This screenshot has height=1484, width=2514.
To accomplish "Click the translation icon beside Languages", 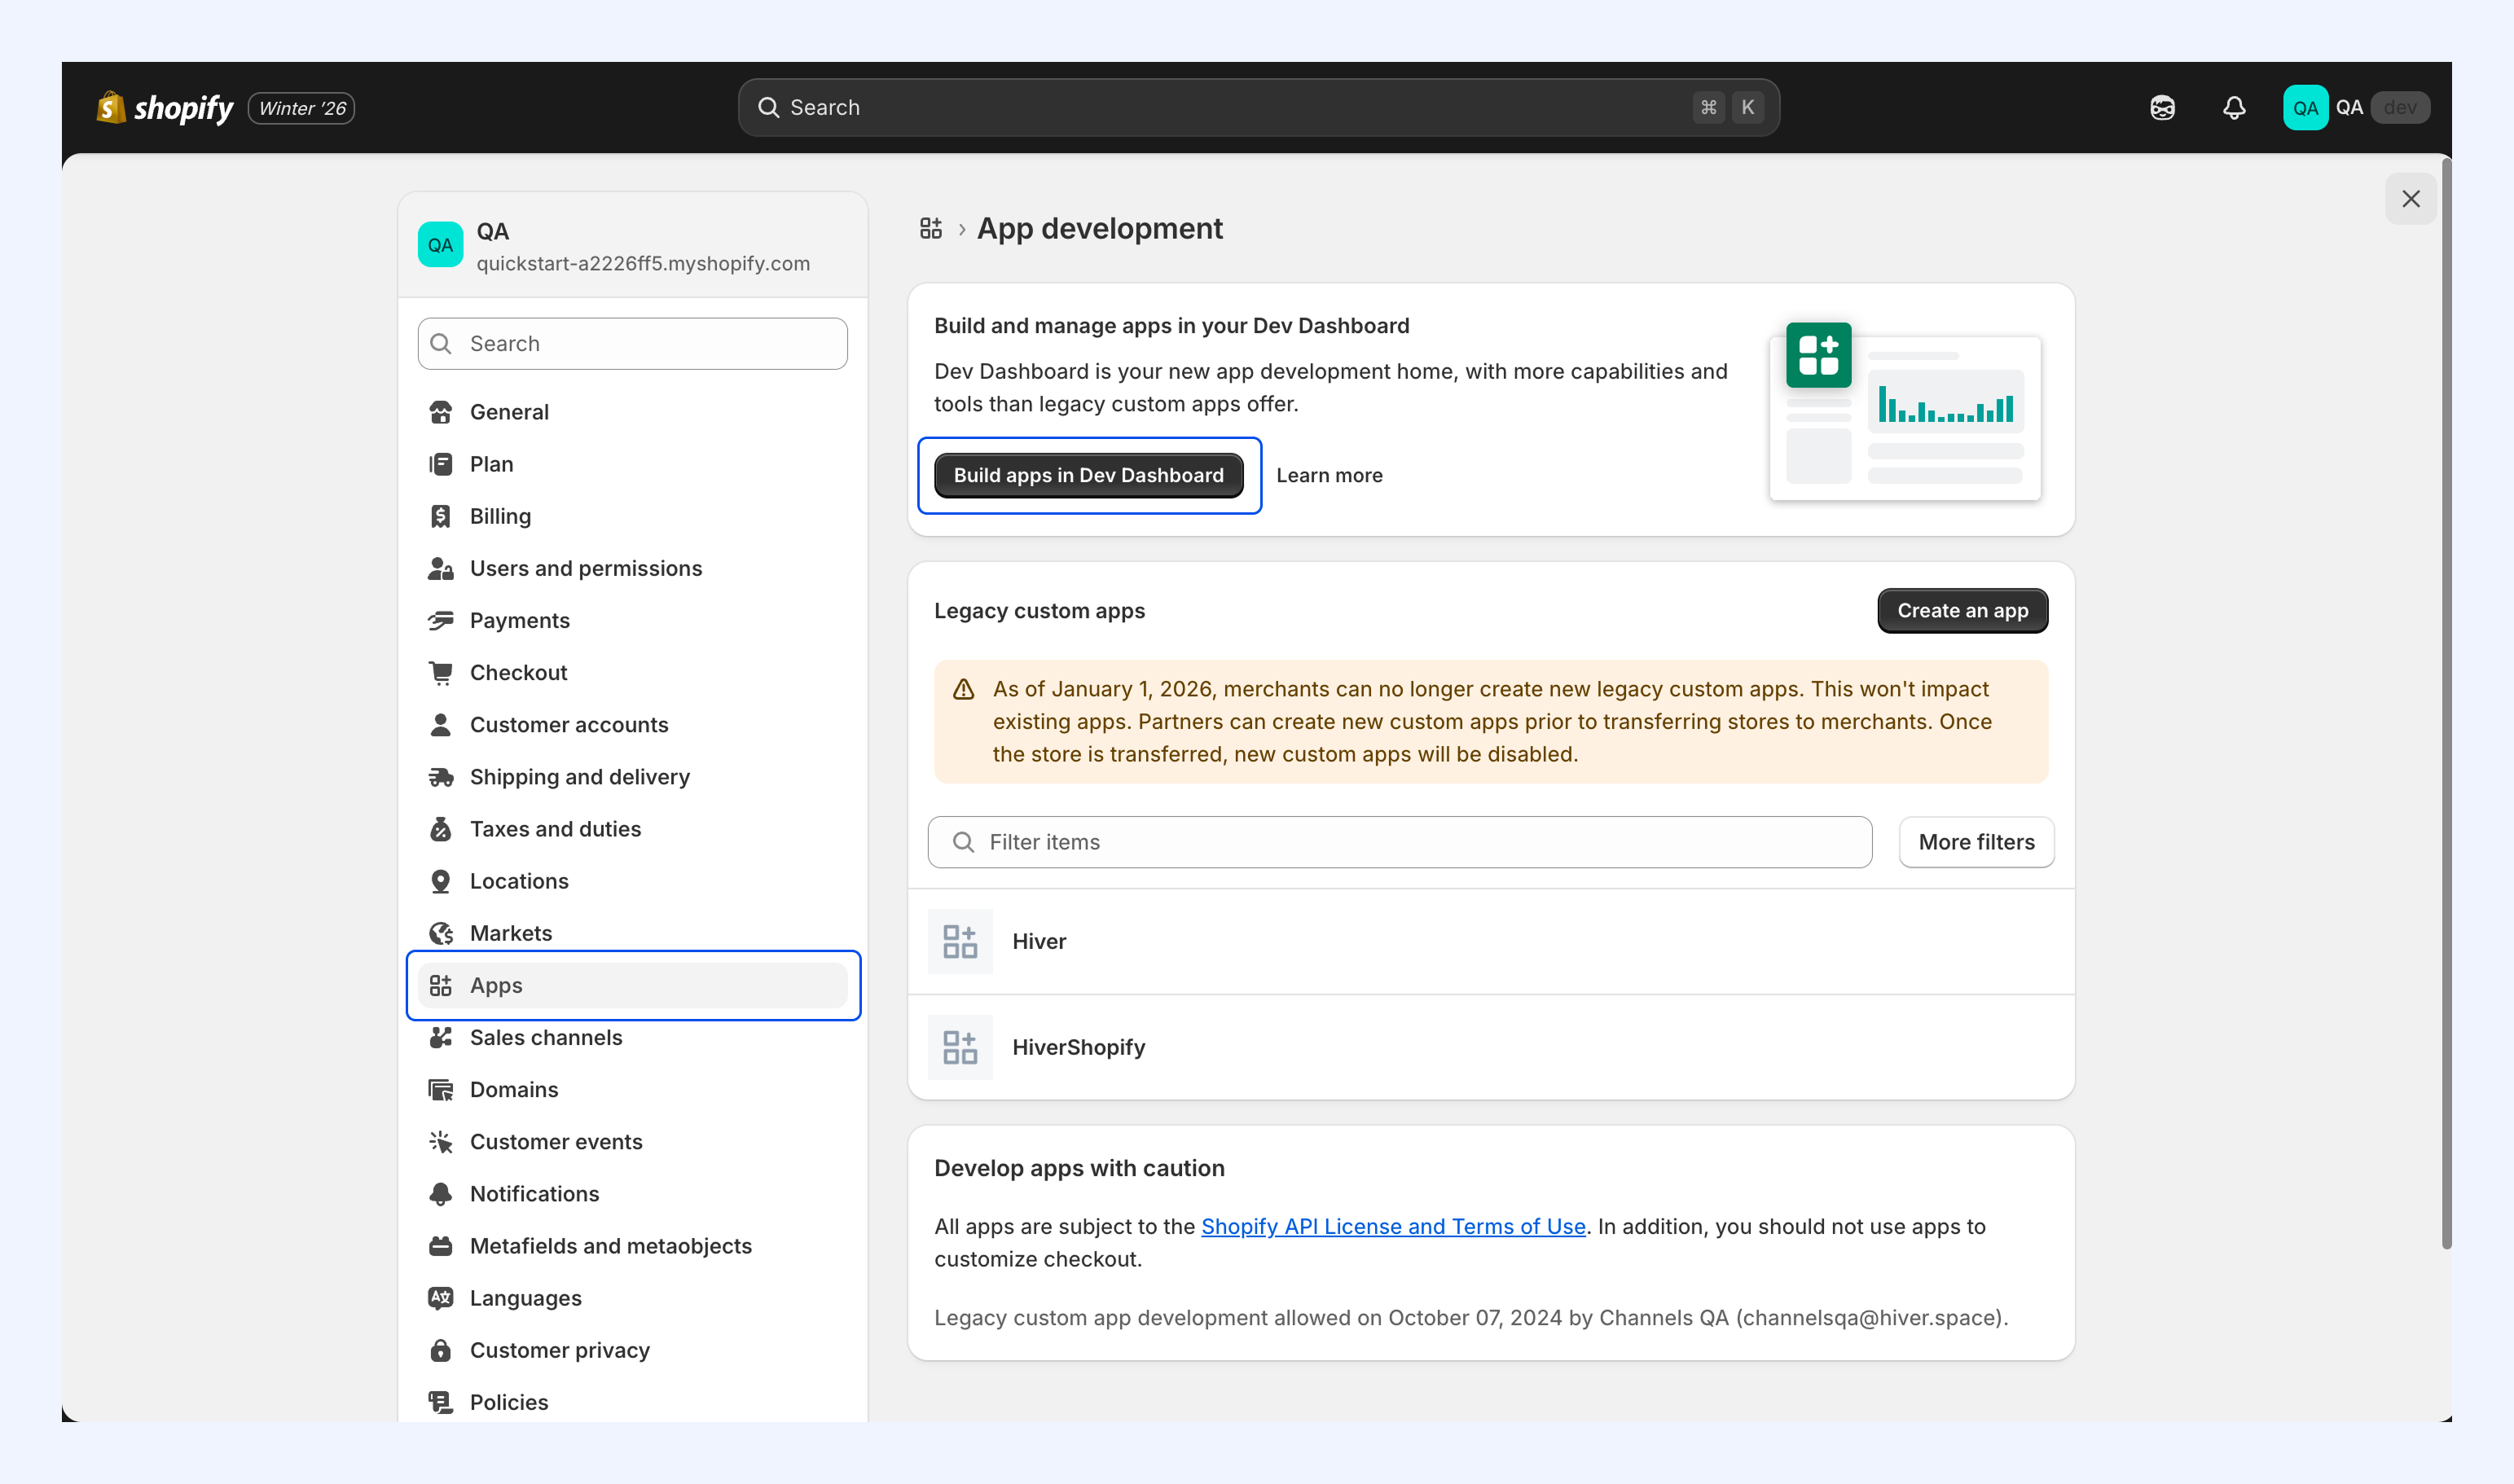I will (440, 1297).
